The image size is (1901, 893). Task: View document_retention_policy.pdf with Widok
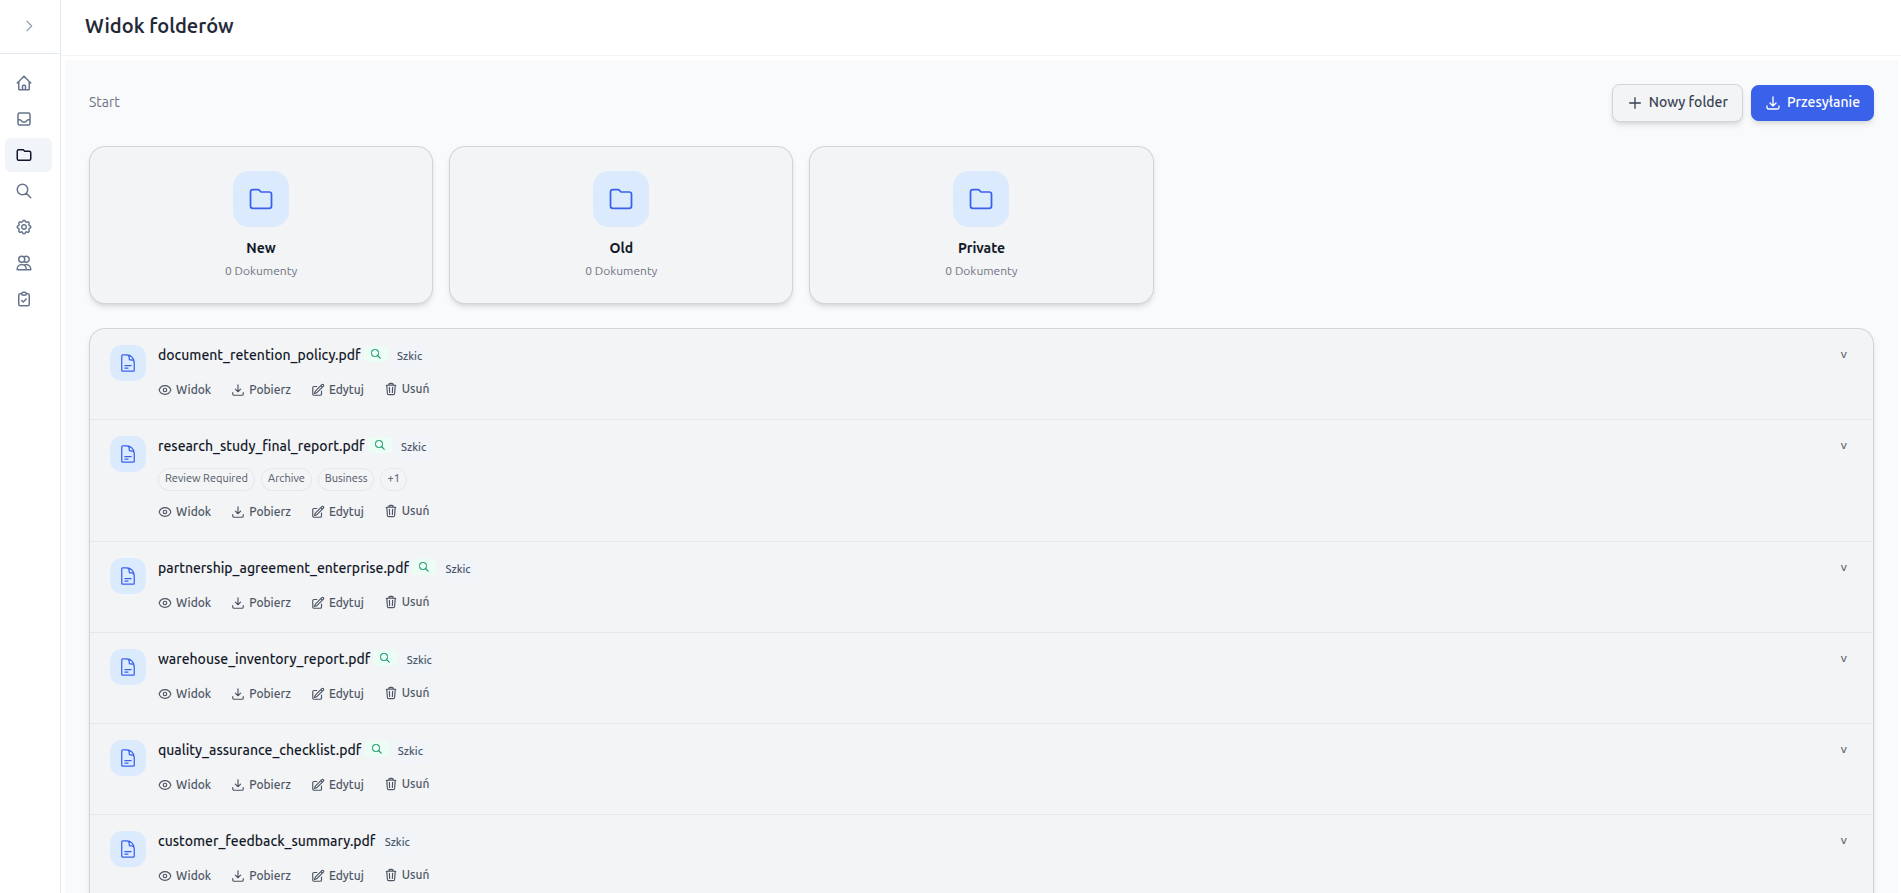185,390
